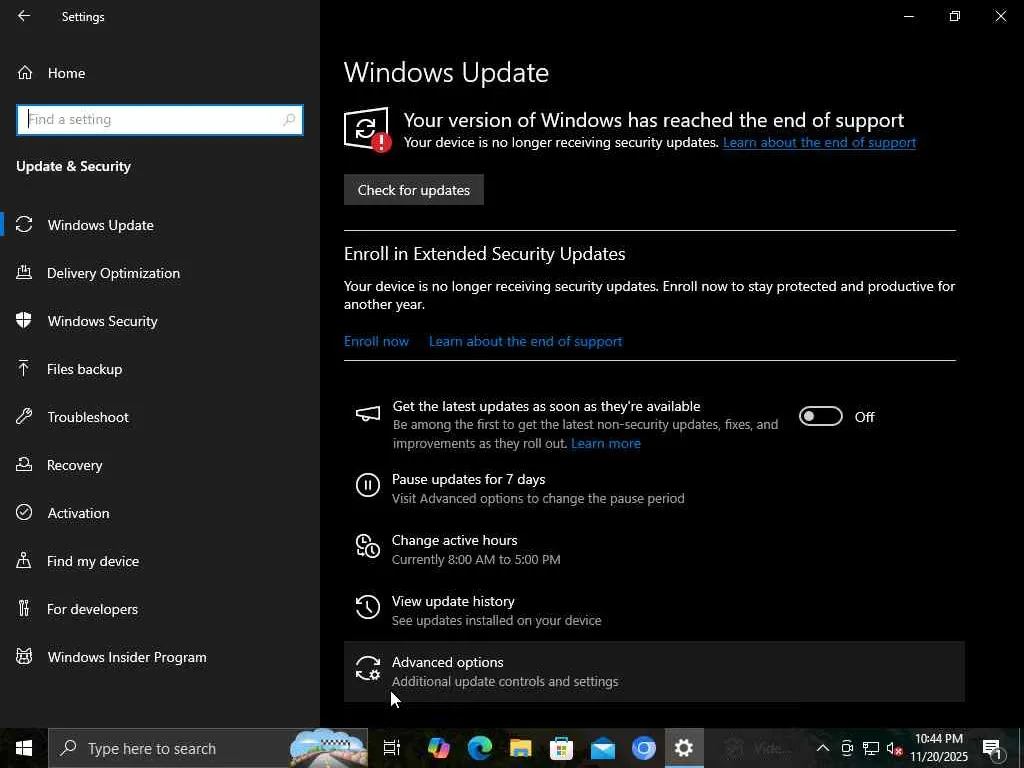Open Learn about the end of support beside Enroll now

pyautogui.click(x=526, y=342)
